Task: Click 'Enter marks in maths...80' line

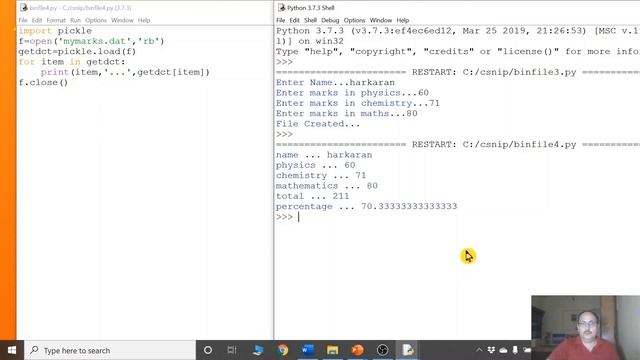Action: pyautogui.click(x=347, y=113)
